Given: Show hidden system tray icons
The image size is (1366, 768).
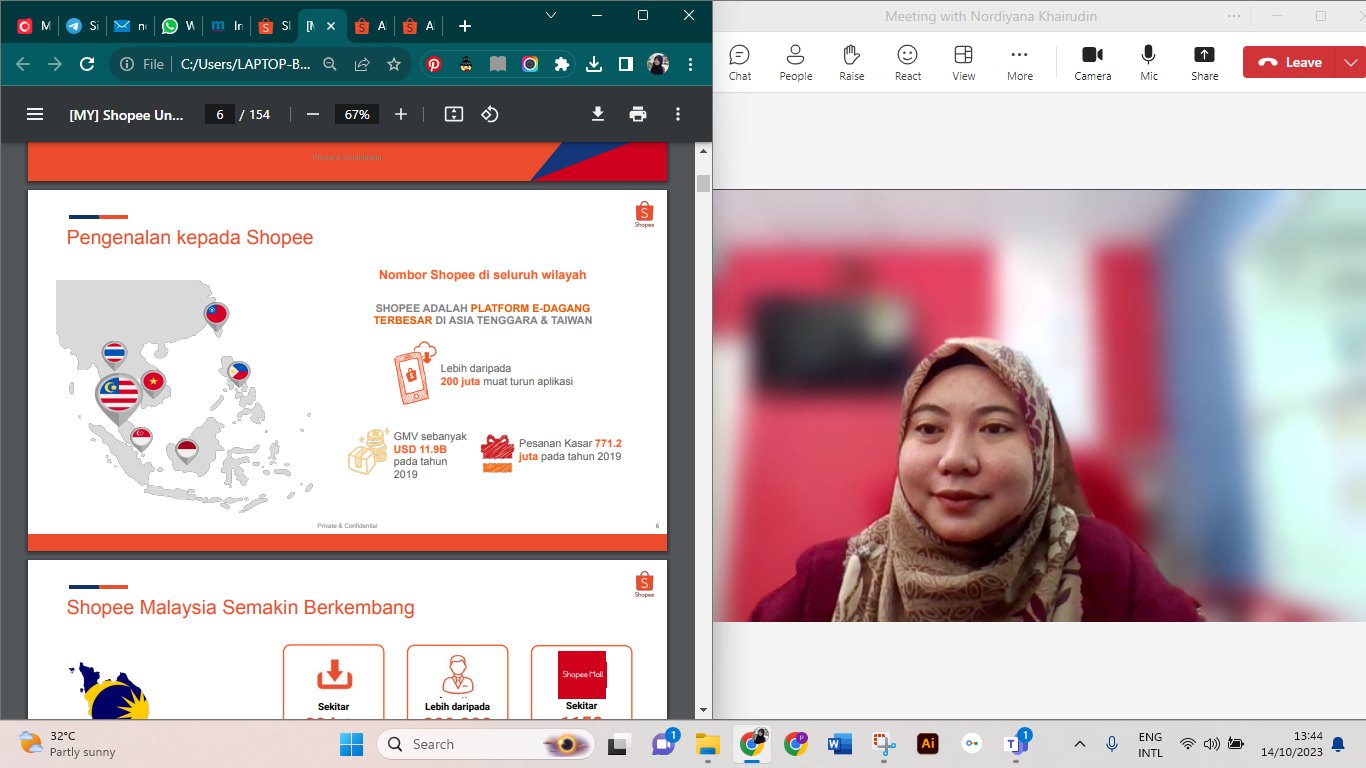Looking at the screenshot, I should point(1079,744).
